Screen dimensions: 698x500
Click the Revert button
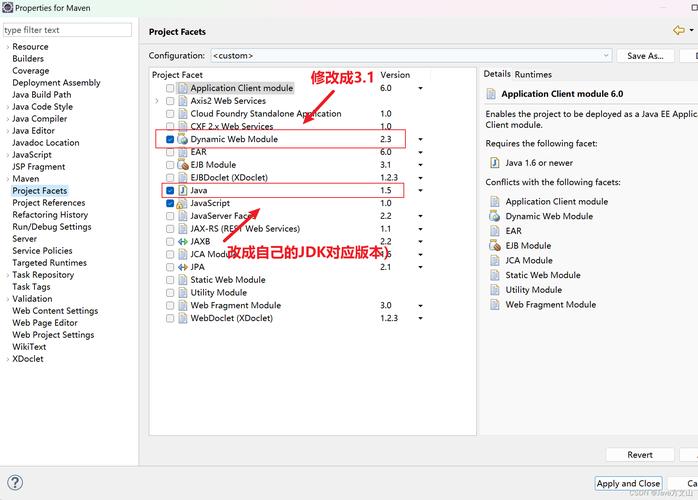640,455
